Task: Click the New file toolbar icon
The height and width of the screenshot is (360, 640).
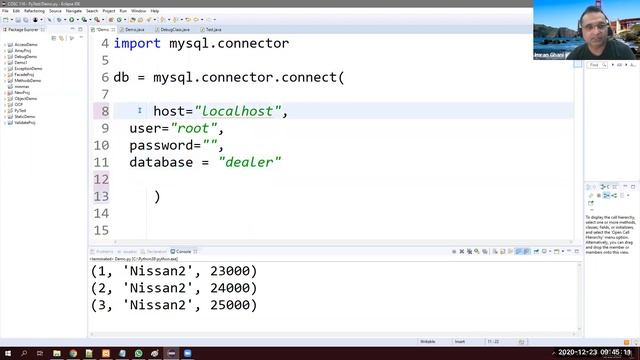Action: point(6,20)
